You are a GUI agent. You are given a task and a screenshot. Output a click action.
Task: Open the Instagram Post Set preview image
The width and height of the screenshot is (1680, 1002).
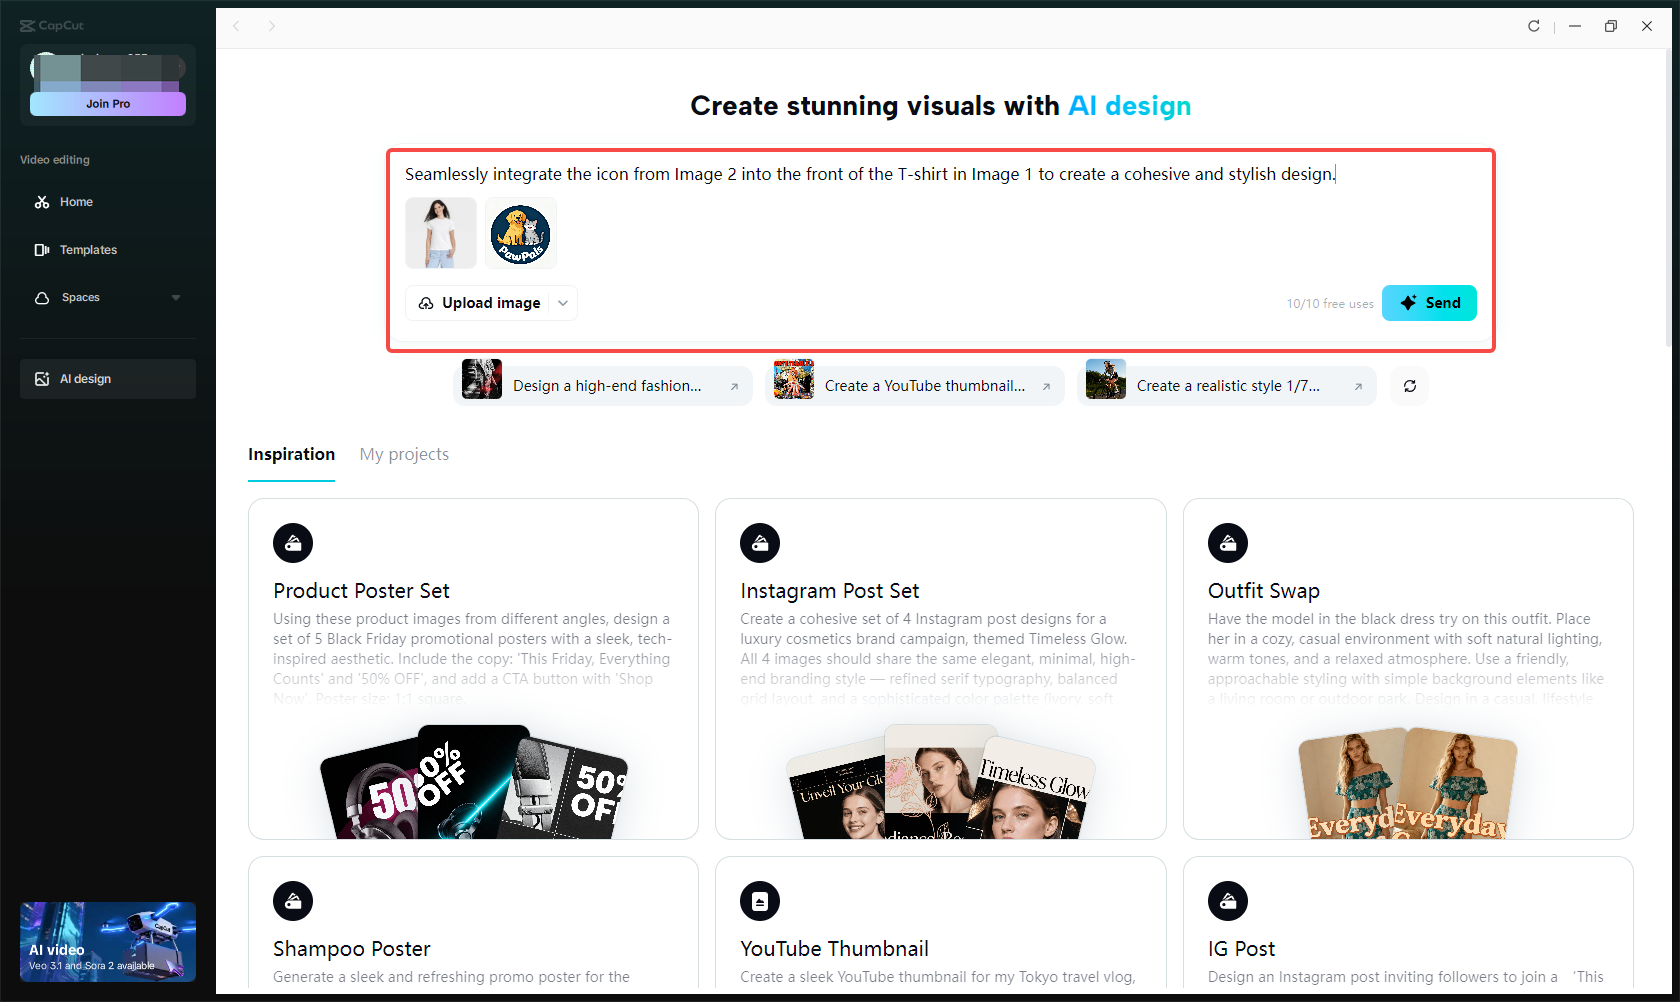coord(941,781)
